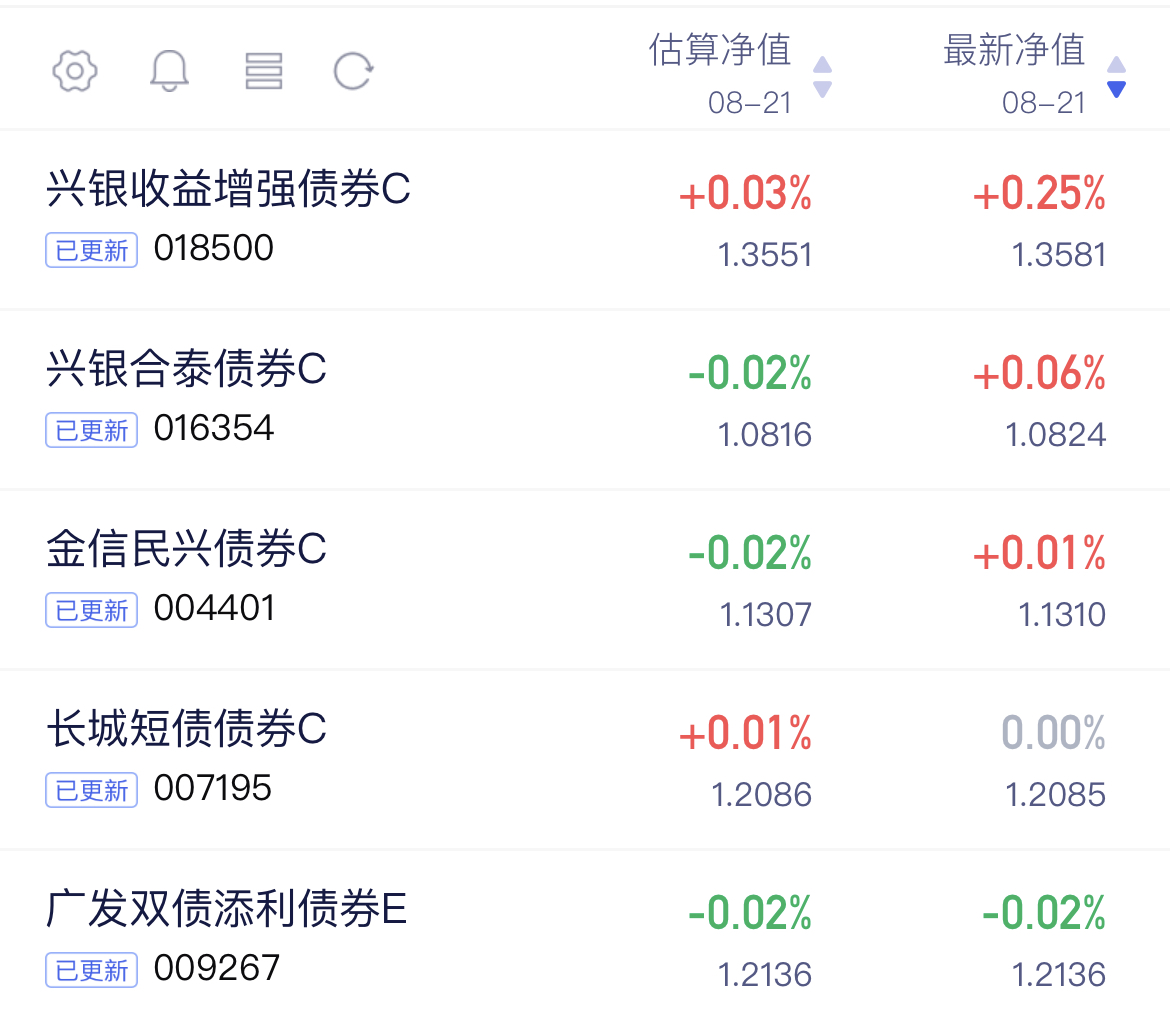The width and height of the screenshot is (1170, 1022).
Task: Tap latest value 1.0824
Action: 1056,435
